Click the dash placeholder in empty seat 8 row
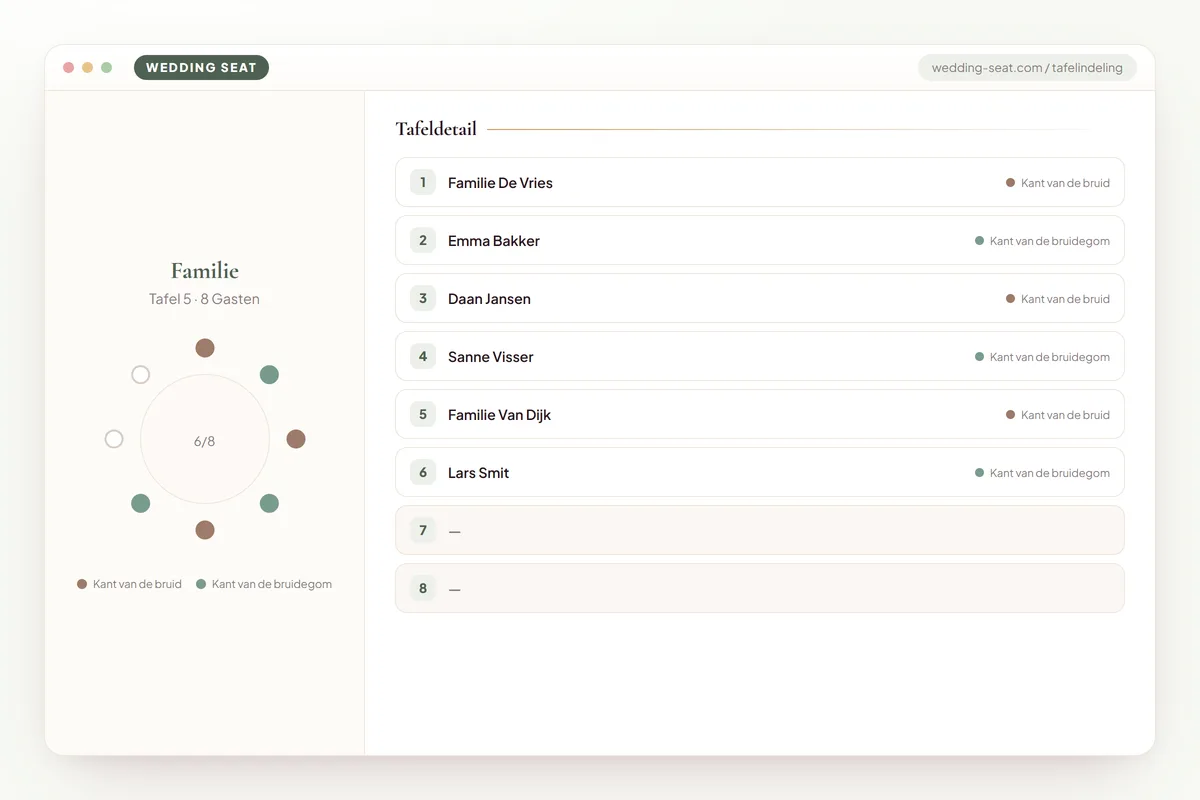The width and height of the screenshot is (1200, 800). point(454,589)
